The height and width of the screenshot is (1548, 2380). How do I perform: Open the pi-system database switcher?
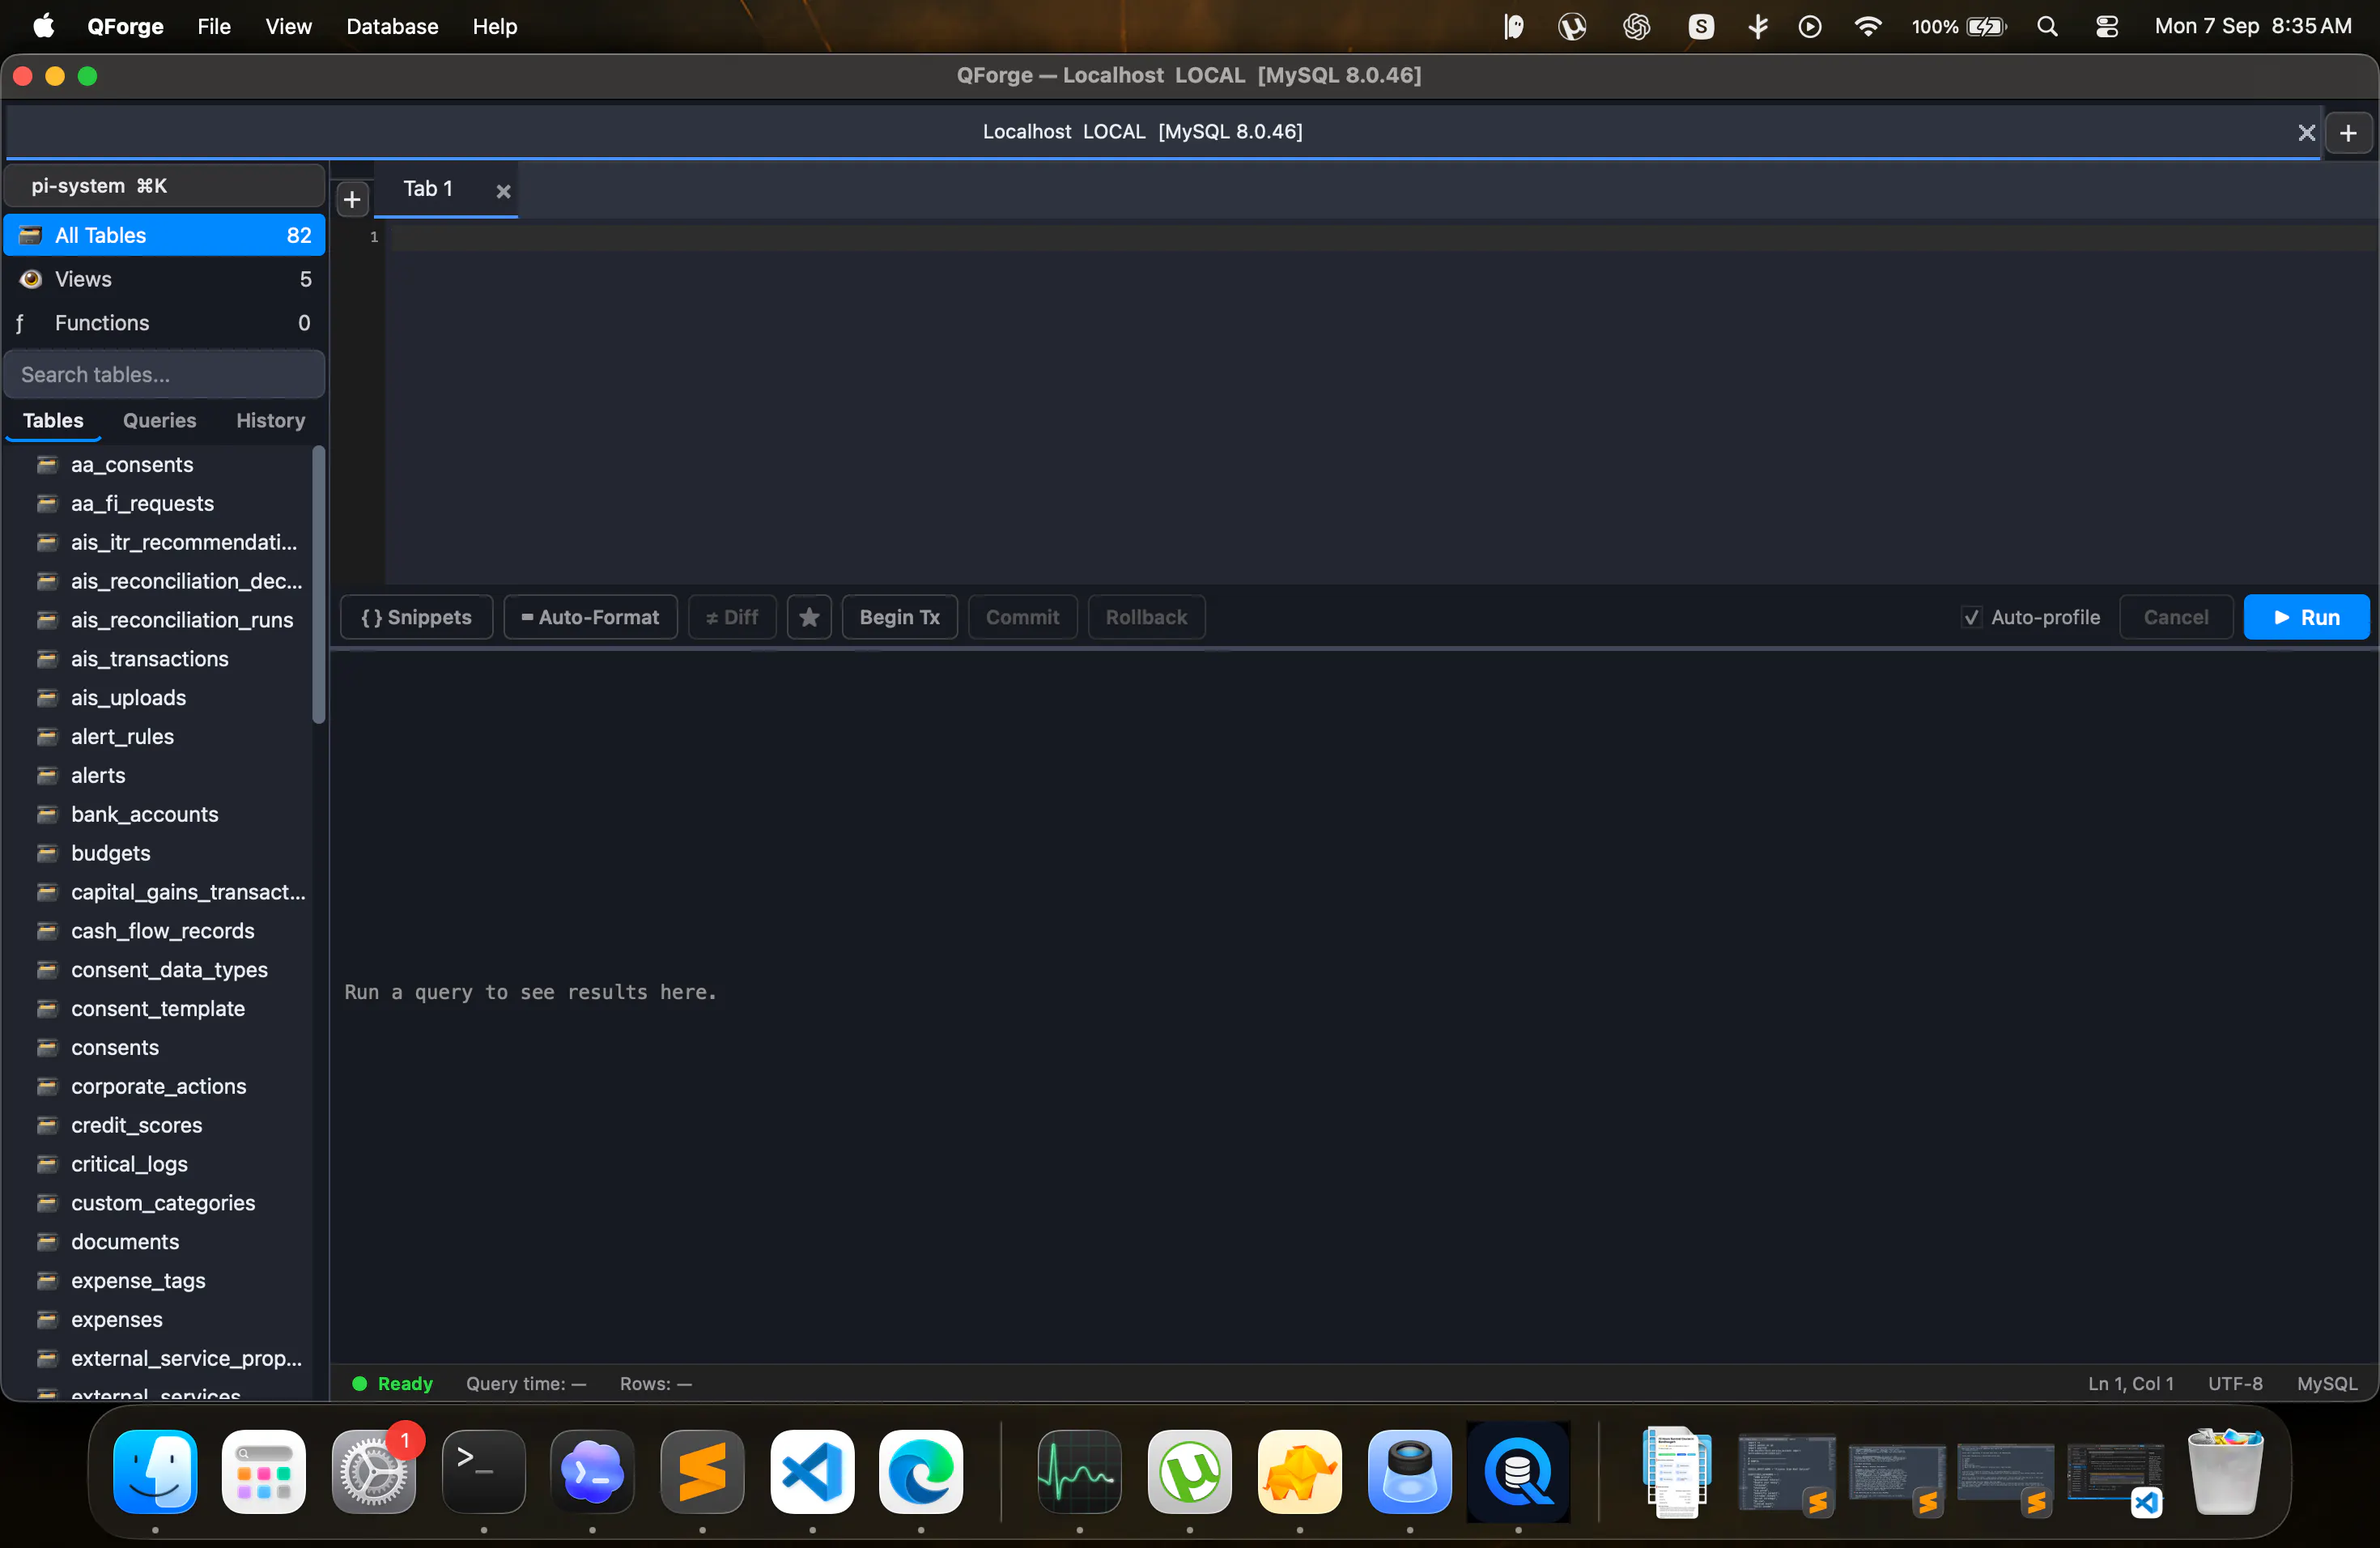point(165,186)
